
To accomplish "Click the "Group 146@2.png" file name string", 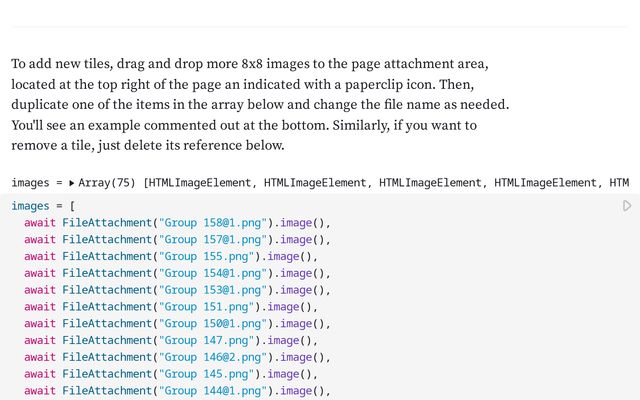I will [x=213, y=357].
